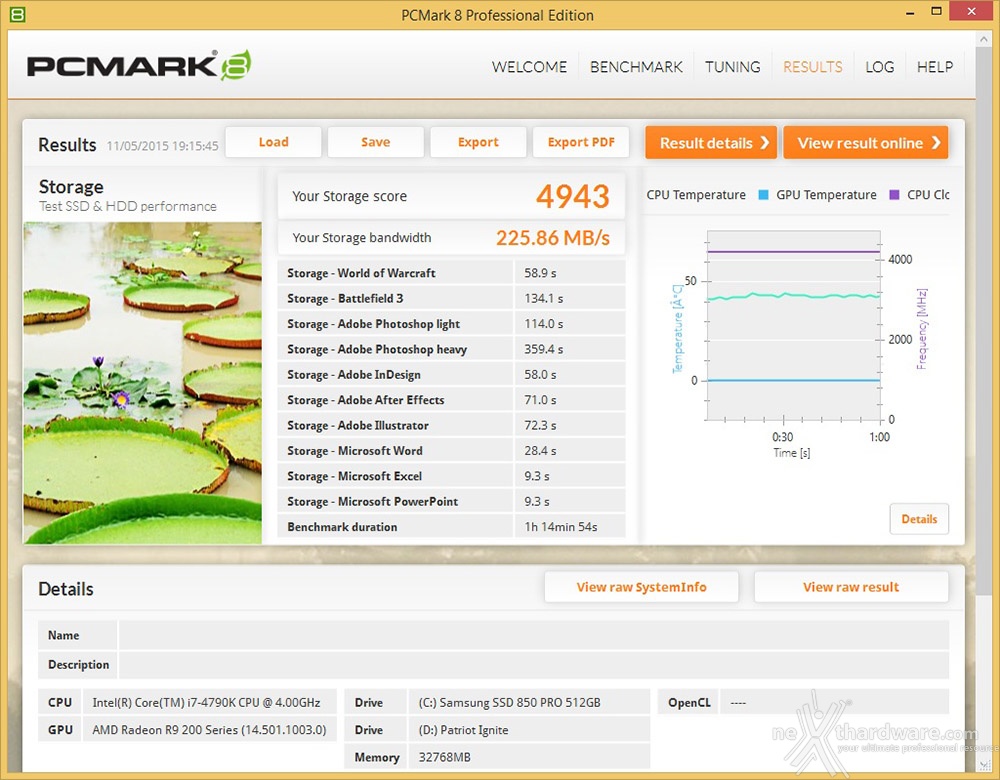The image size is (1000, 780).
Task: Click the scrollbar up arrow
Action: tap(983, 40)
